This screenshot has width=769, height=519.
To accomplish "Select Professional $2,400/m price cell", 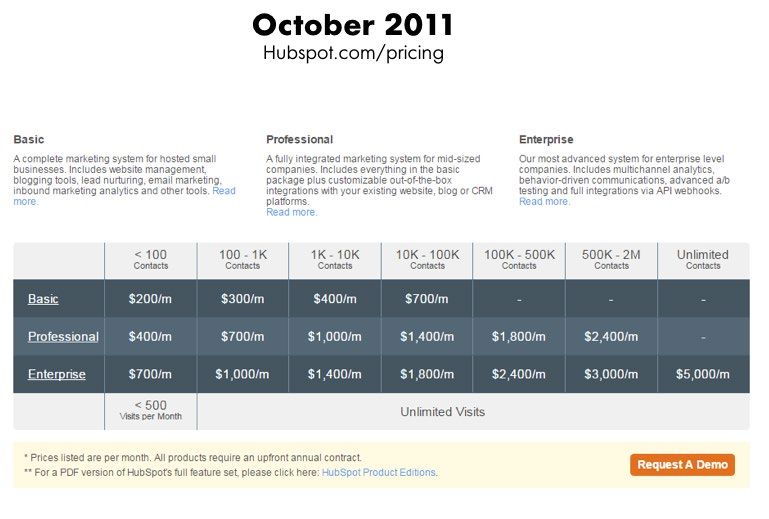I will point(611,337).
